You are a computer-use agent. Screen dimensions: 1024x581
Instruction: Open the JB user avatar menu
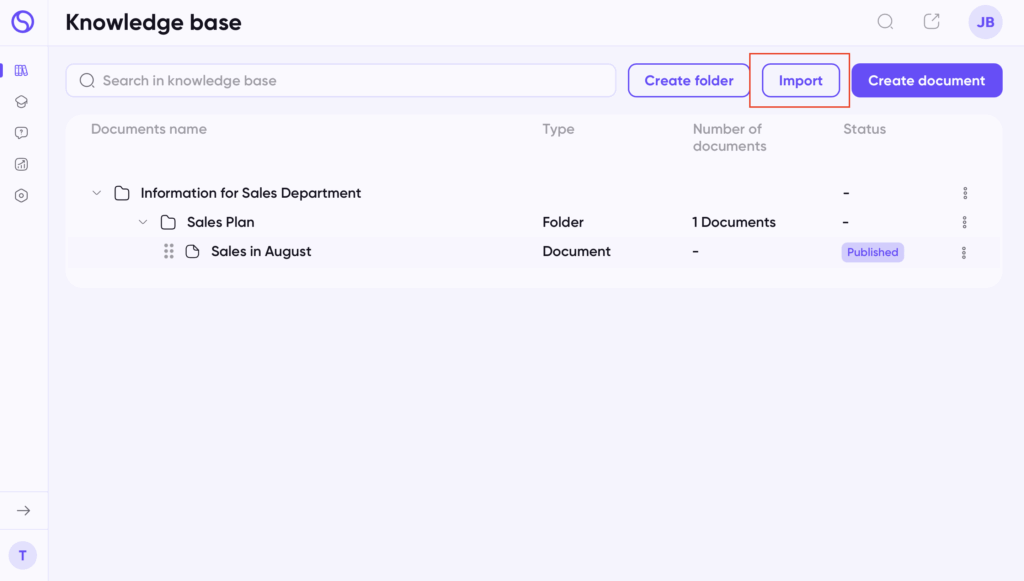click(985, 22)
